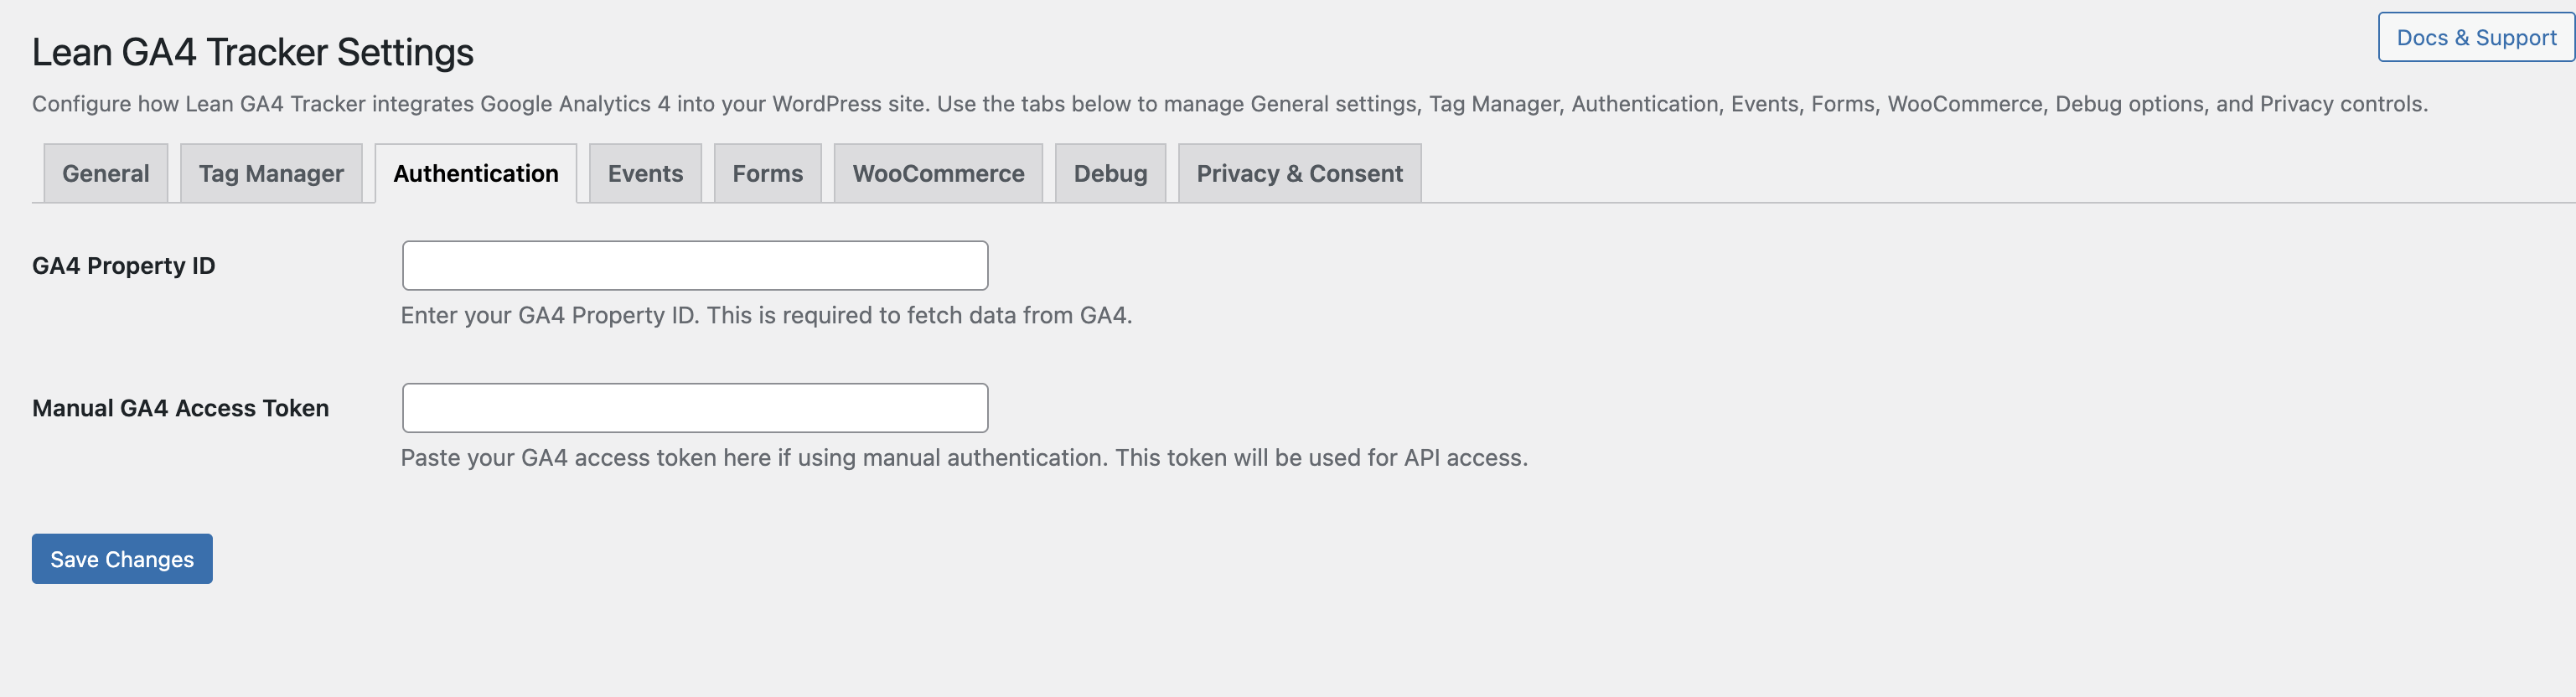The height and width of the screenshot is (697, 2576).
Task: Click into the Manual GA4 Access Token field
Action: point(695,408)
